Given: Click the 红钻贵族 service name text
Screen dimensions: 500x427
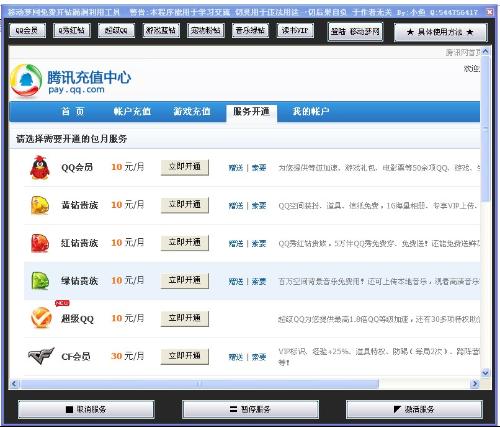Looking at the screenshot, I should coord(79,243).
